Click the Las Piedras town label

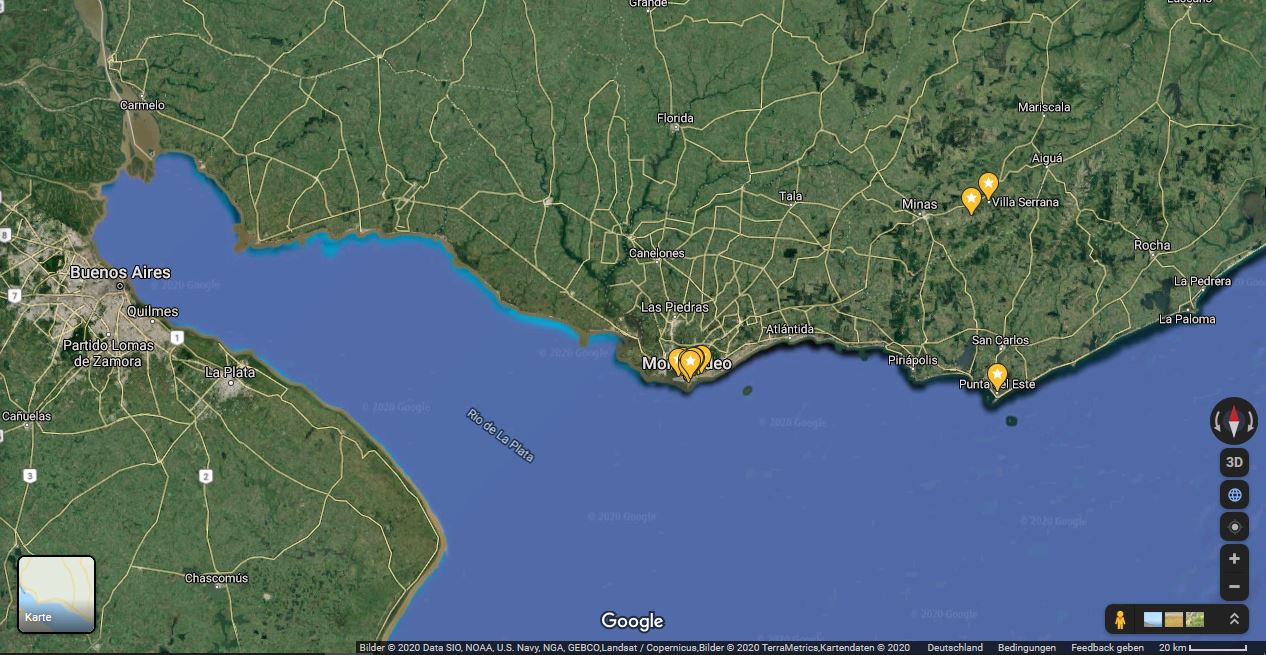[x=675, y=307]
